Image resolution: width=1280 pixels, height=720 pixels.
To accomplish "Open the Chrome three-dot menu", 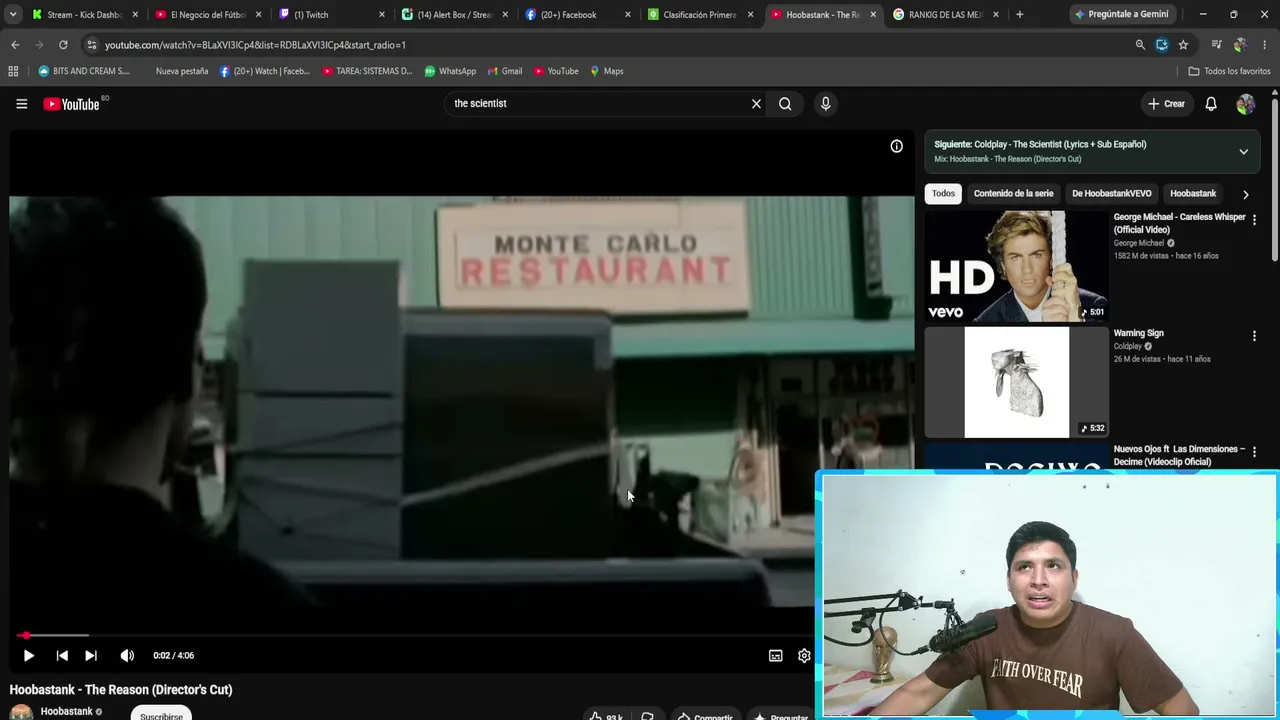I will (x=1265, y=45).
